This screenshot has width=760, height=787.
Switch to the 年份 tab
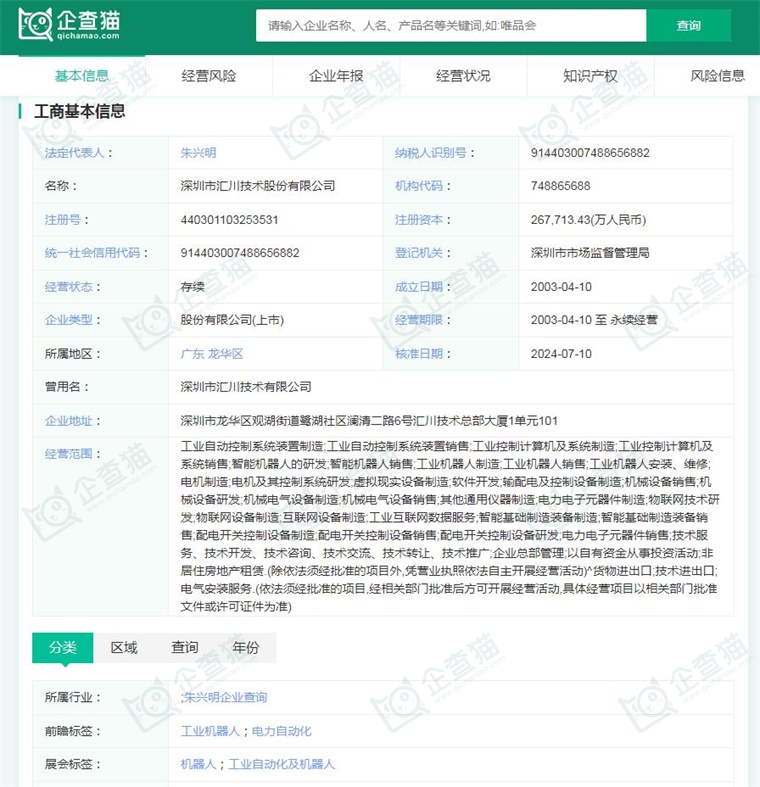(x=245, y=648)
